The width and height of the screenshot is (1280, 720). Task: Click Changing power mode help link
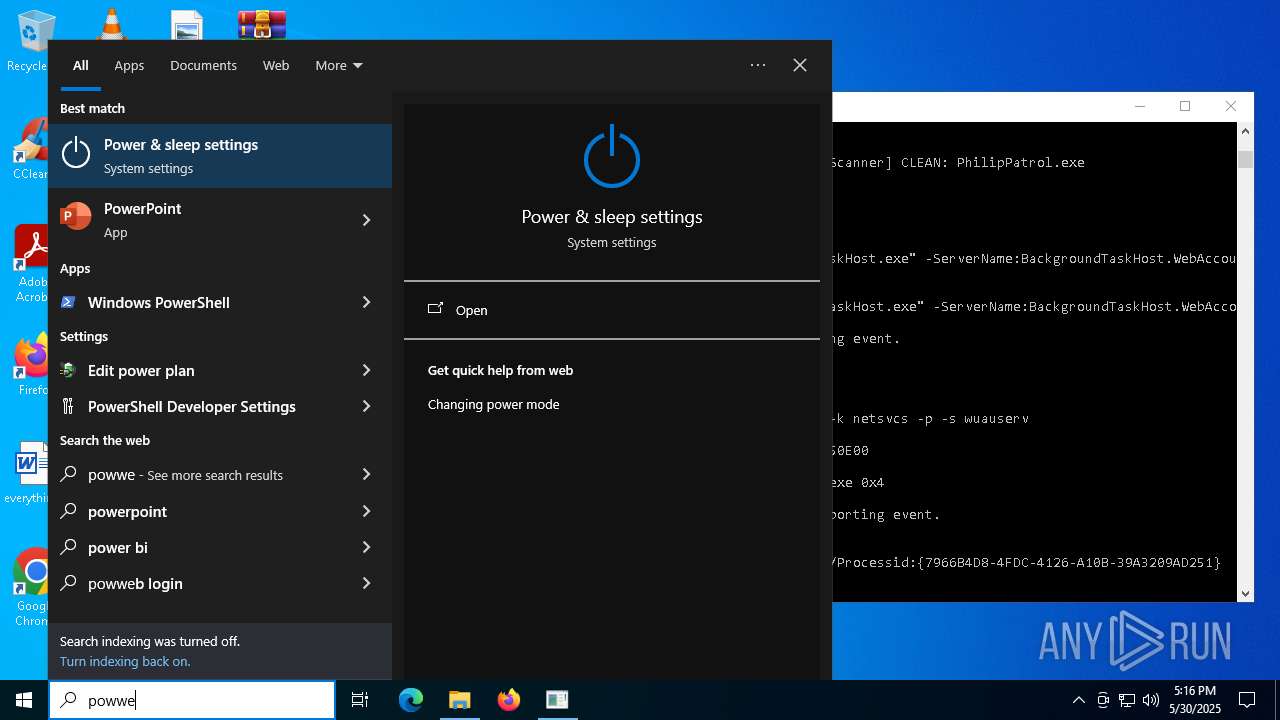pos(493,404)
